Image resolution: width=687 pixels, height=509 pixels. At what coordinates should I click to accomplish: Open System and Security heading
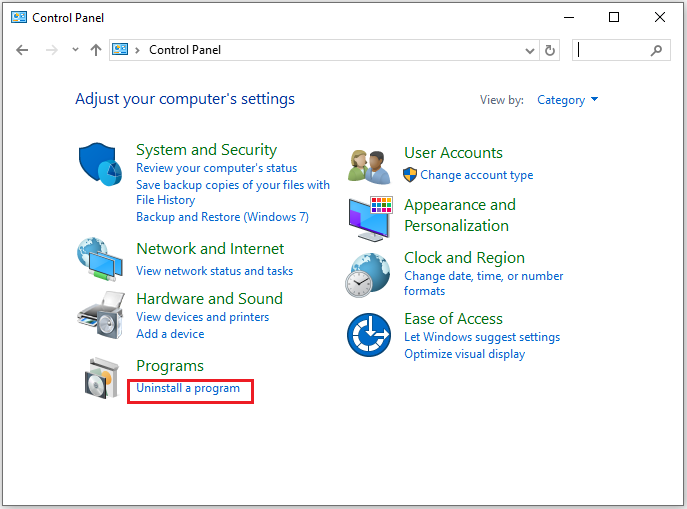[206, 150]
